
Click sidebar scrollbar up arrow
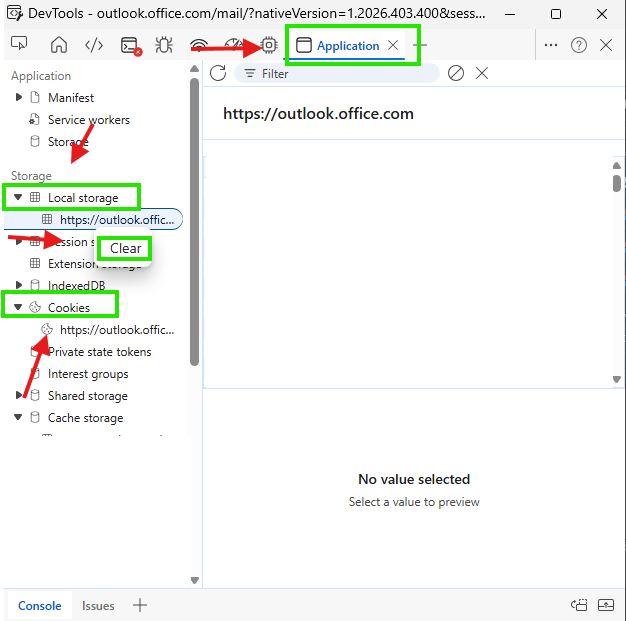coord(194,69)
